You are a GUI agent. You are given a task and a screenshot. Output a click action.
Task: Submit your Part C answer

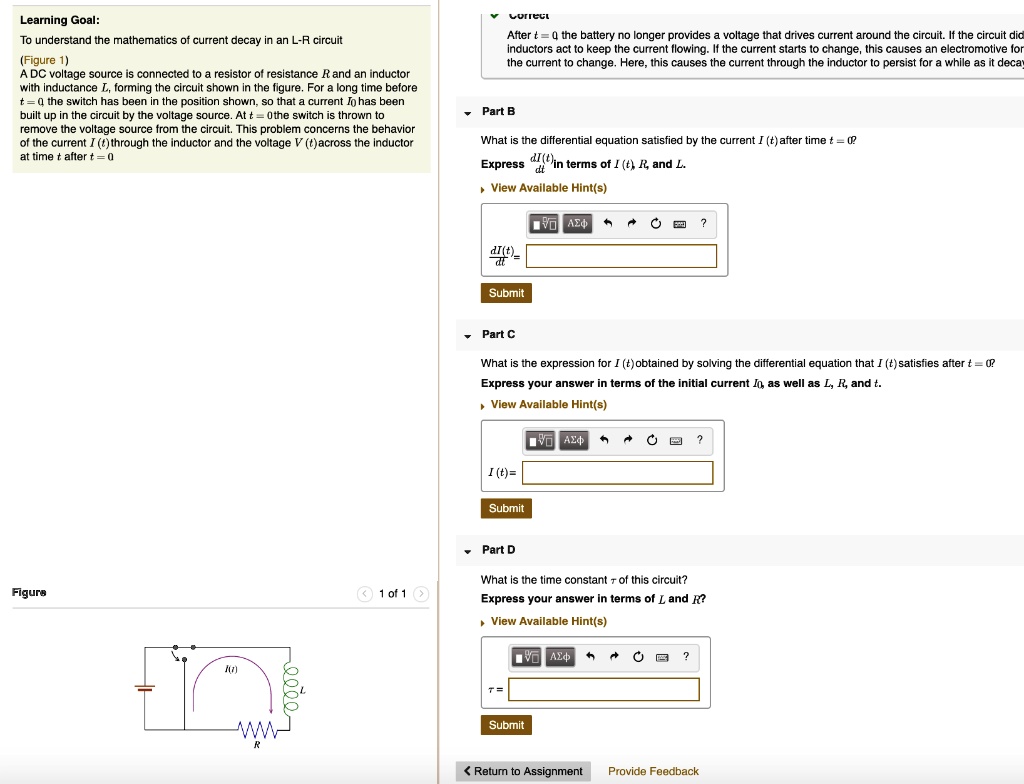(x=506, y=508)
